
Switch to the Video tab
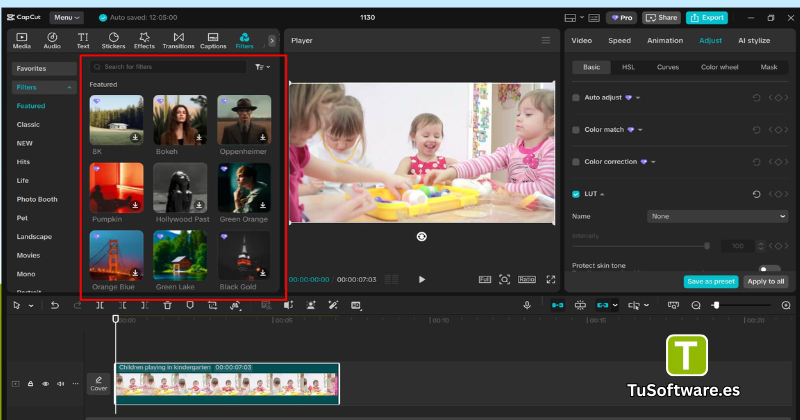(582, 40)
